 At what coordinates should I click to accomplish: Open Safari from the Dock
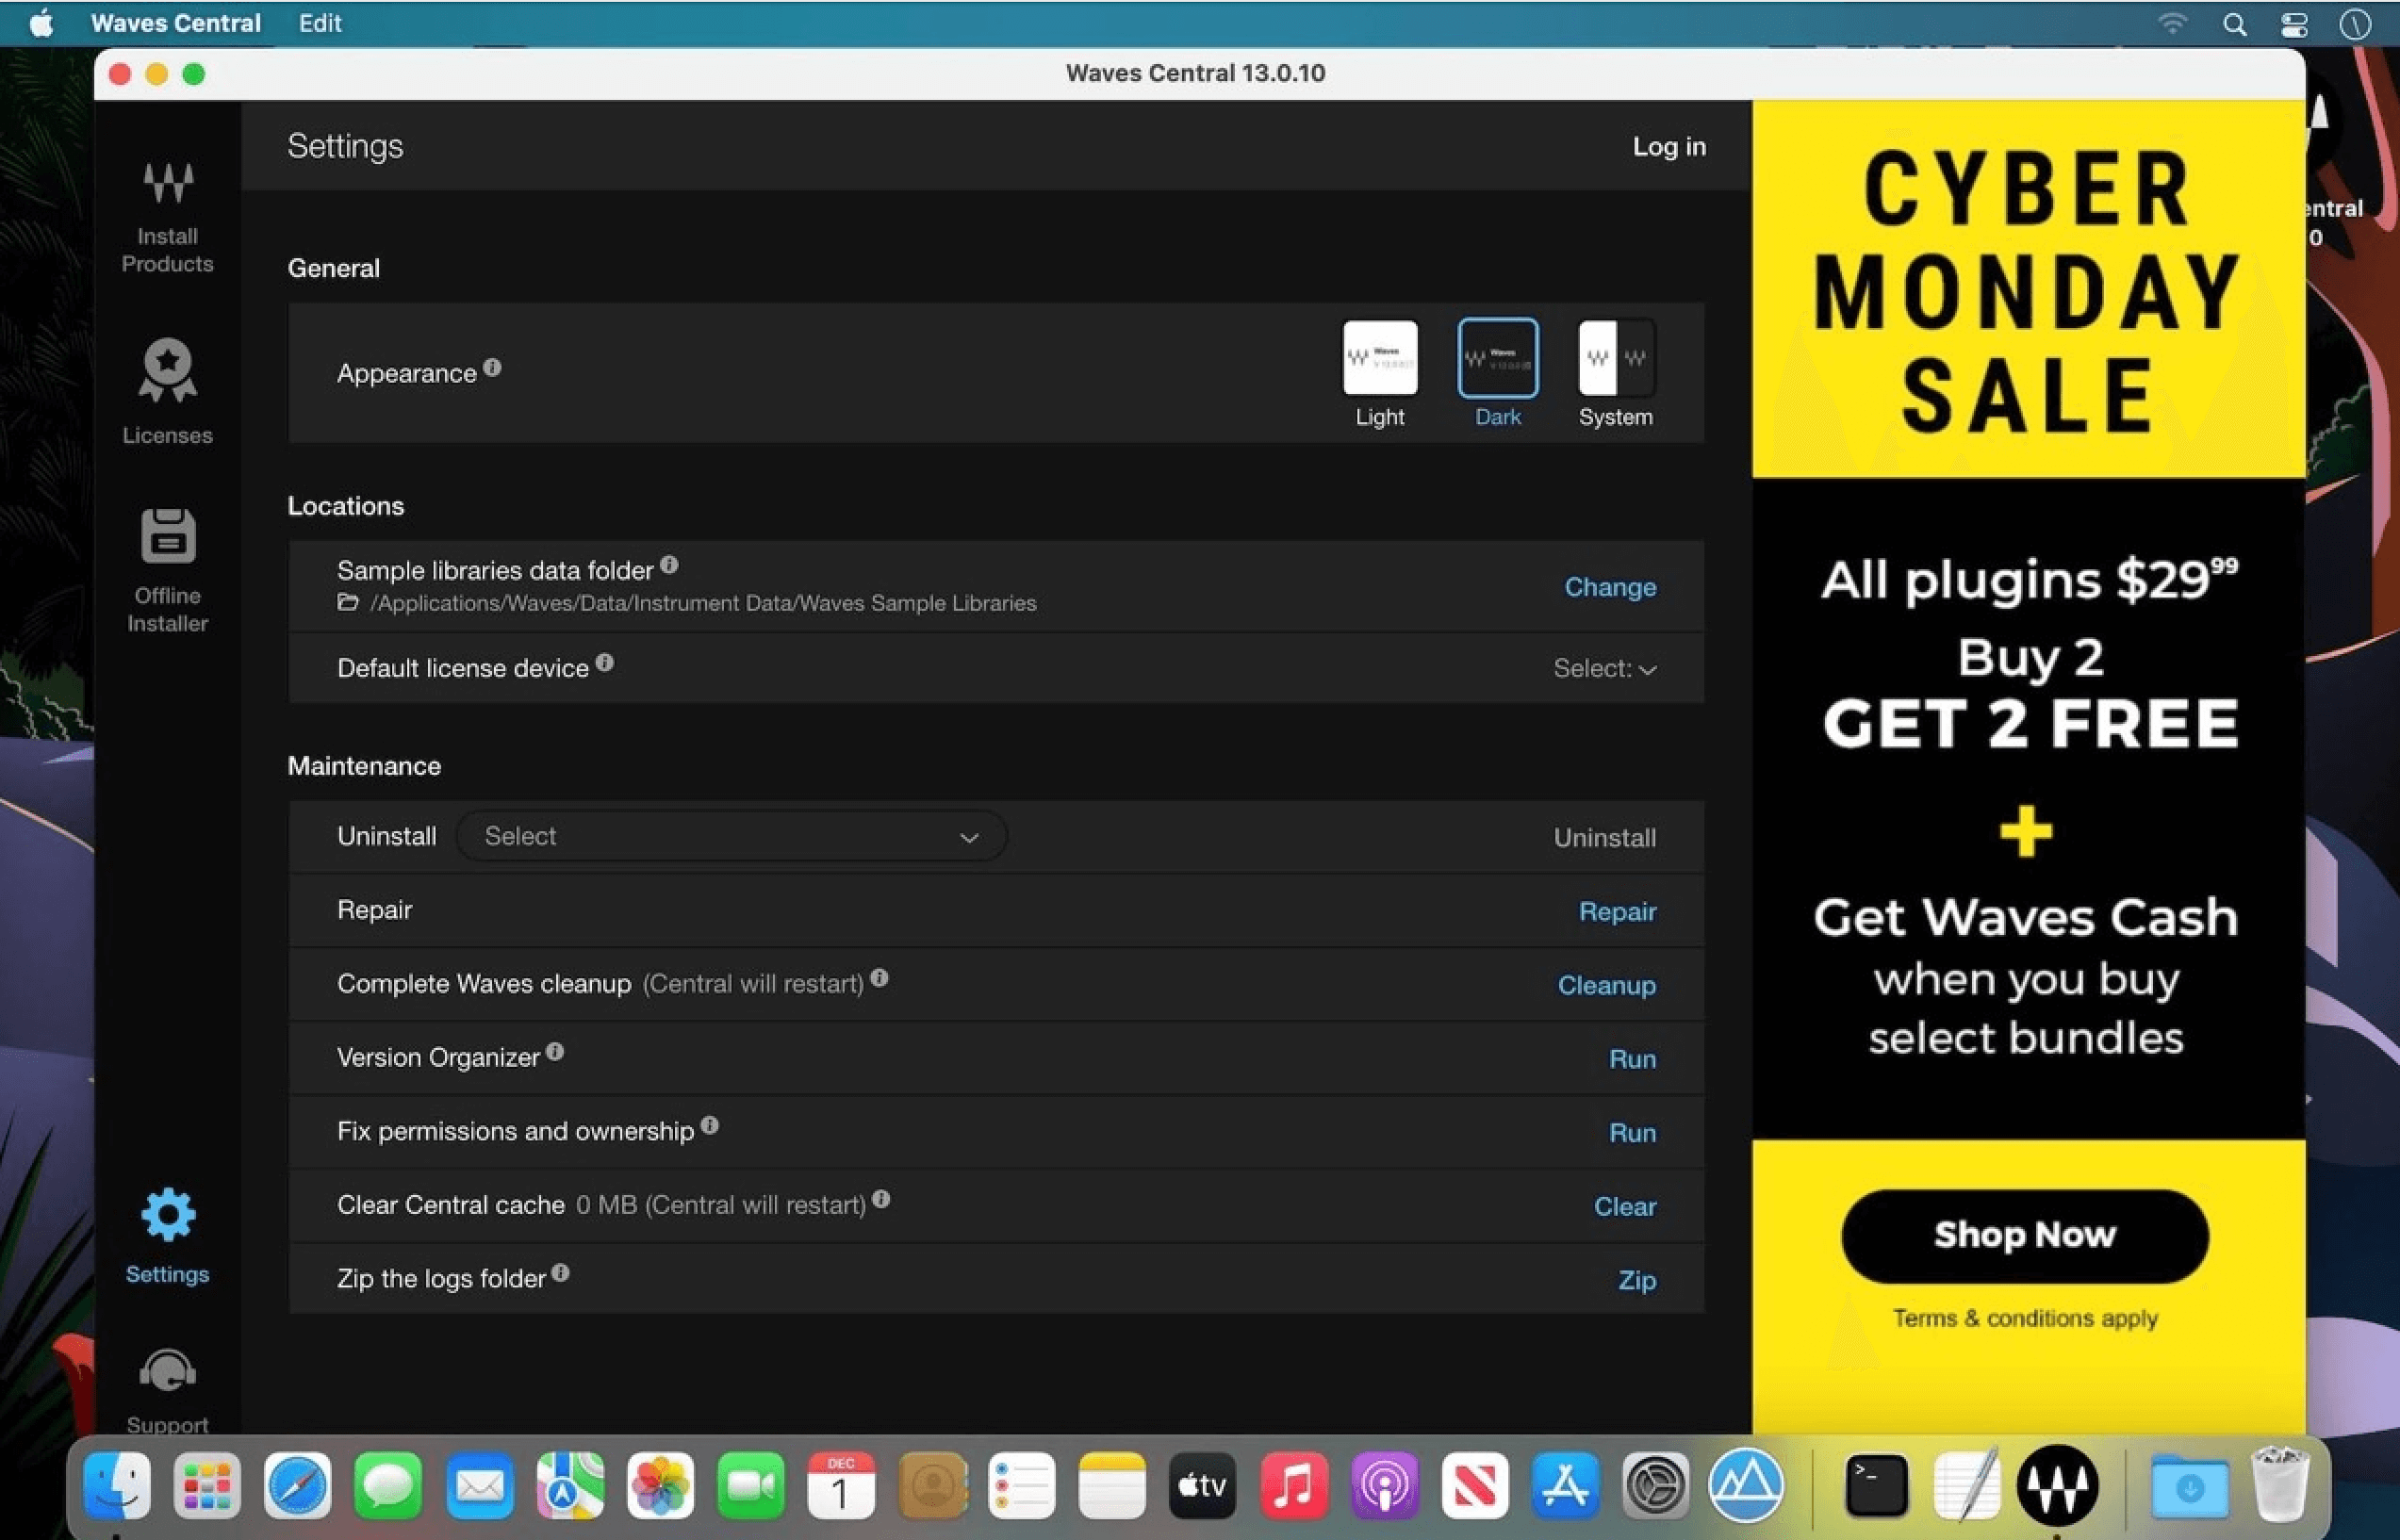(x=298, y=1485)
